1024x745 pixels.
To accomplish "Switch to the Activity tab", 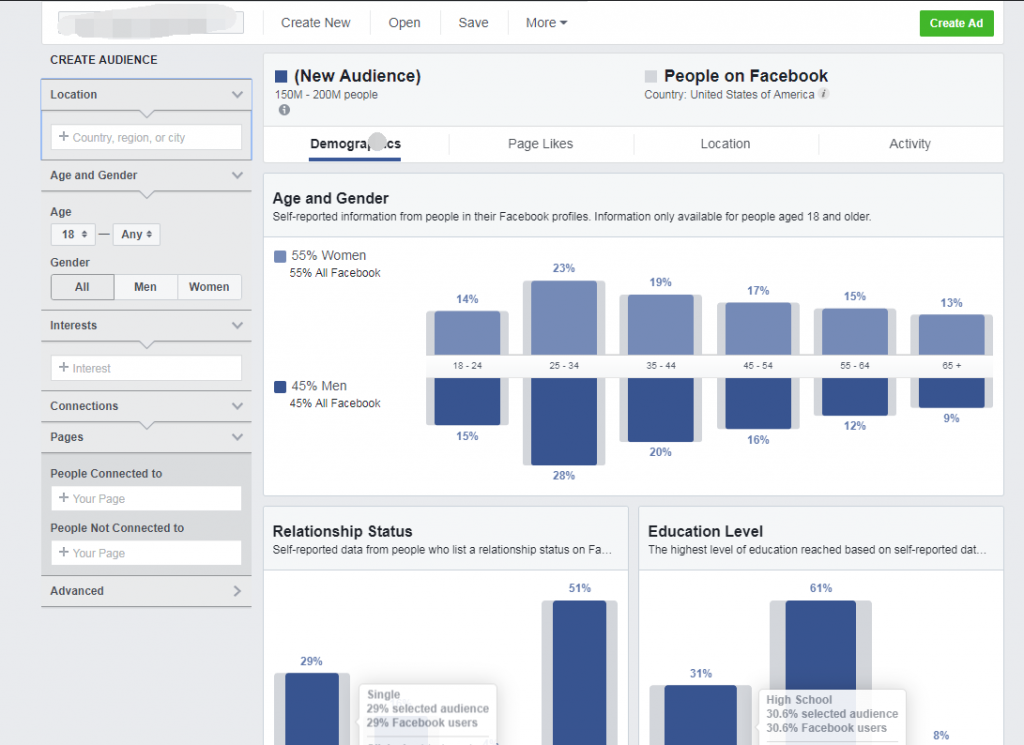I will tap(910, 144).
